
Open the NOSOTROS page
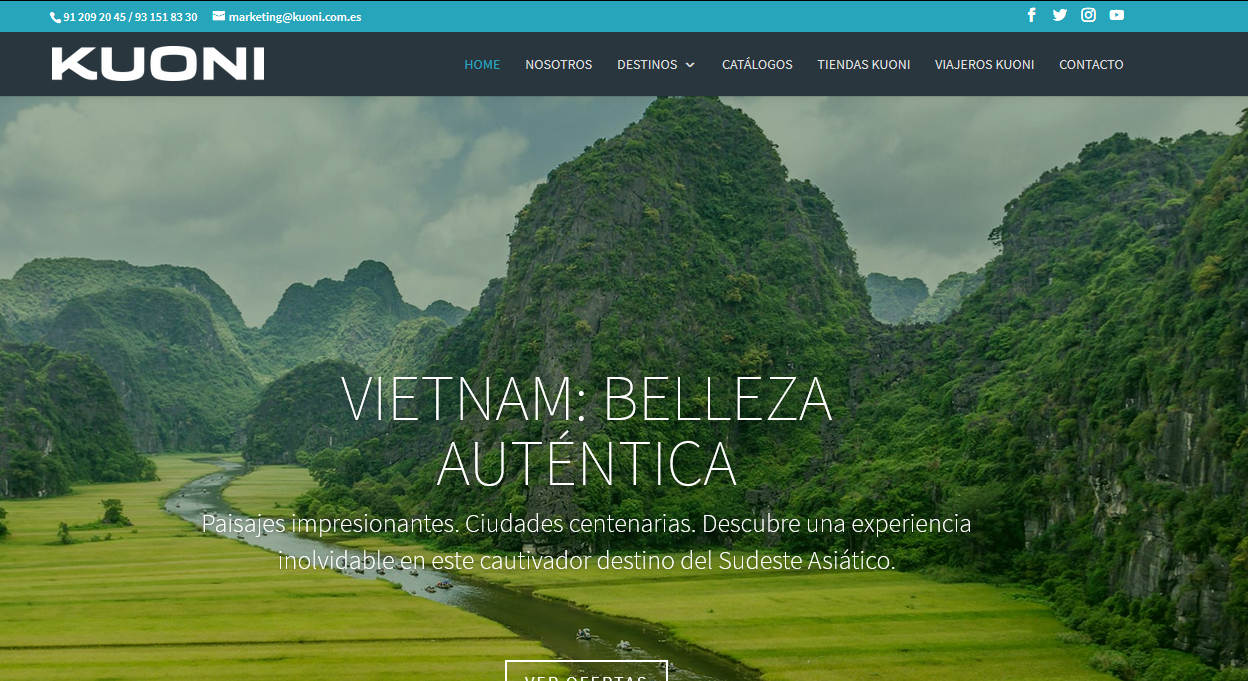[x=559, y=64]
